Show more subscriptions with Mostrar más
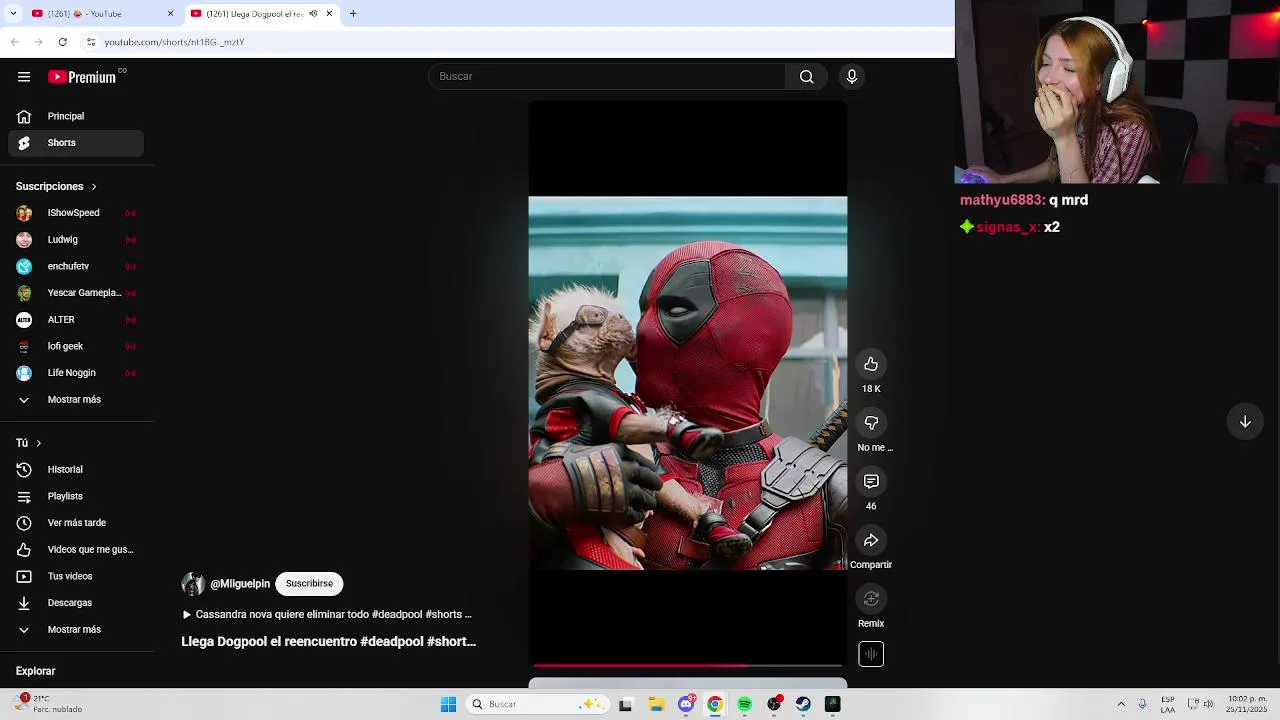This screenshot has height=720, width=1280. coord(76,400)
